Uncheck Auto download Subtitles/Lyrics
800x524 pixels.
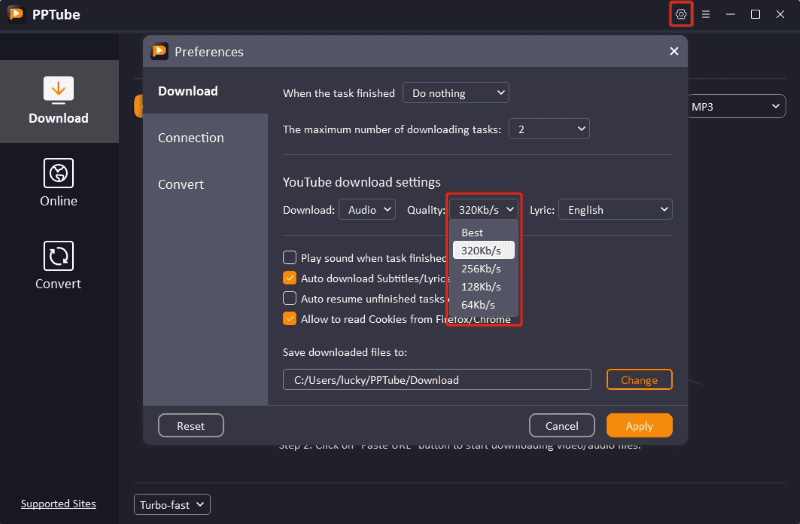tap(290, 278)
